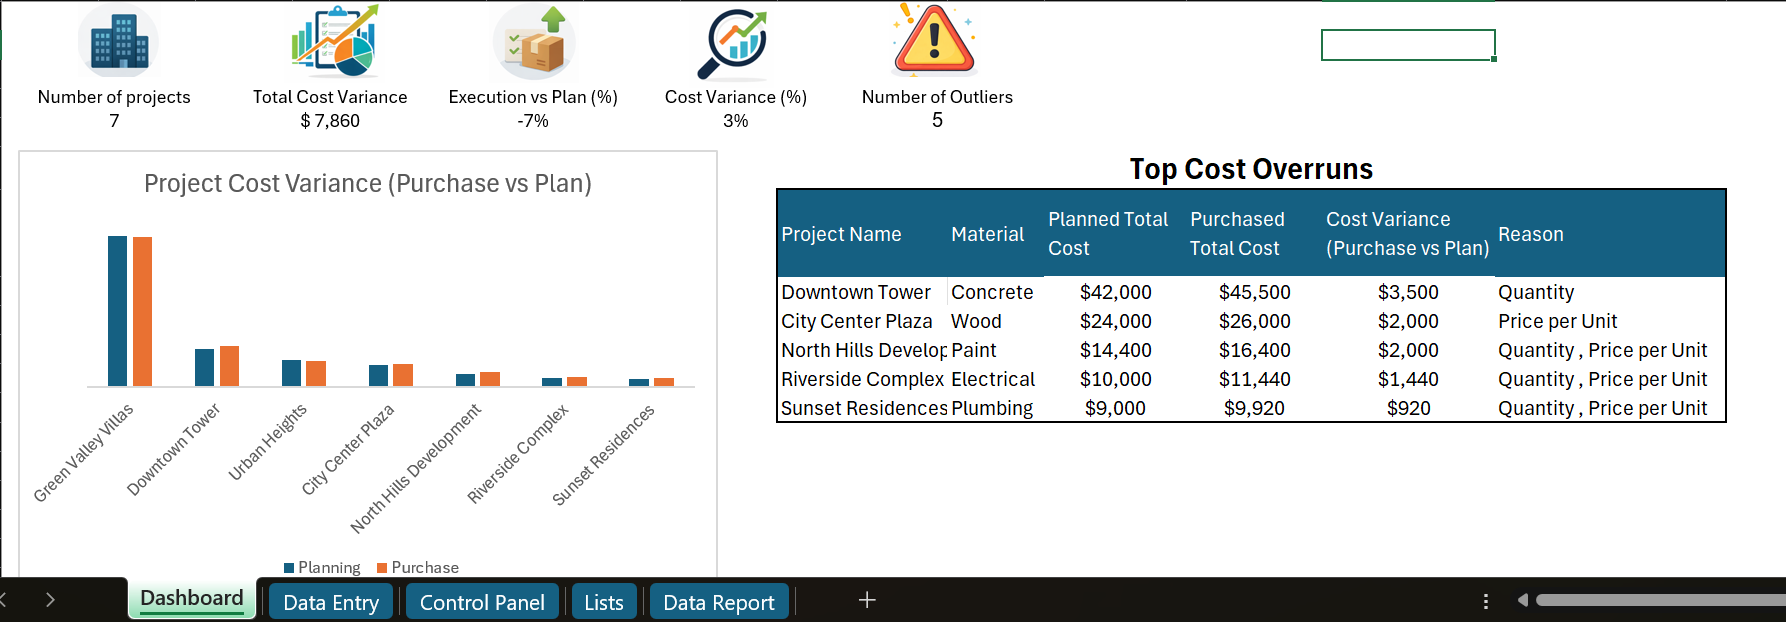The width and height of the screenshot is (1786, 622).
Task: Click the Project Cost Variance chart title
Action: click(367, 184)
